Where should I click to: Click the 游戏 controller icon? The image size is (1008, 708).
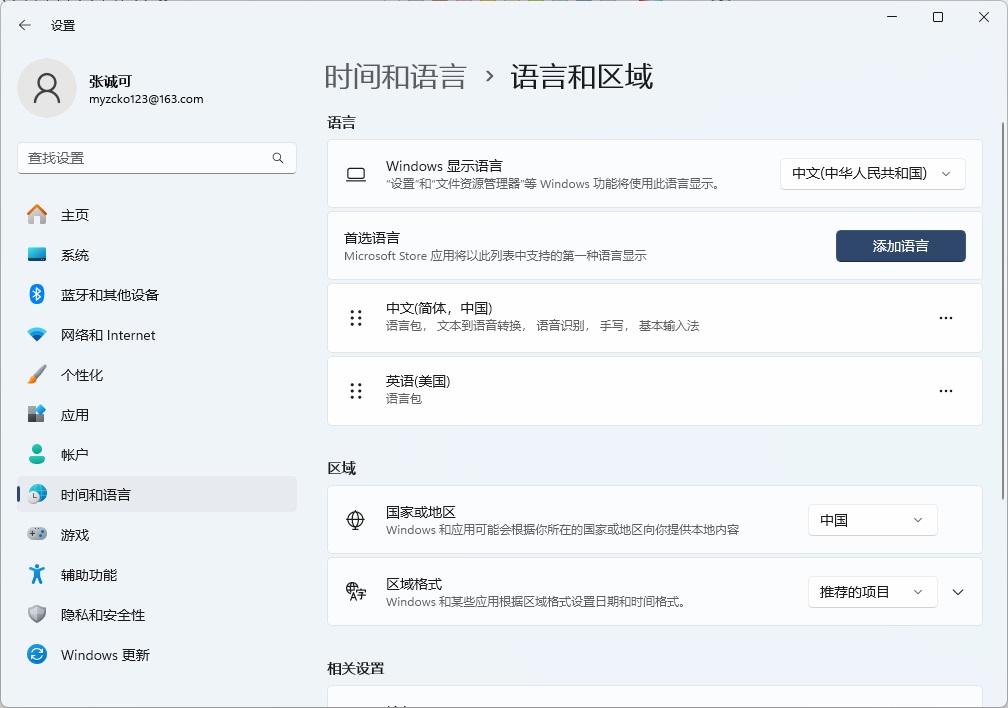[x=37, y=534]
